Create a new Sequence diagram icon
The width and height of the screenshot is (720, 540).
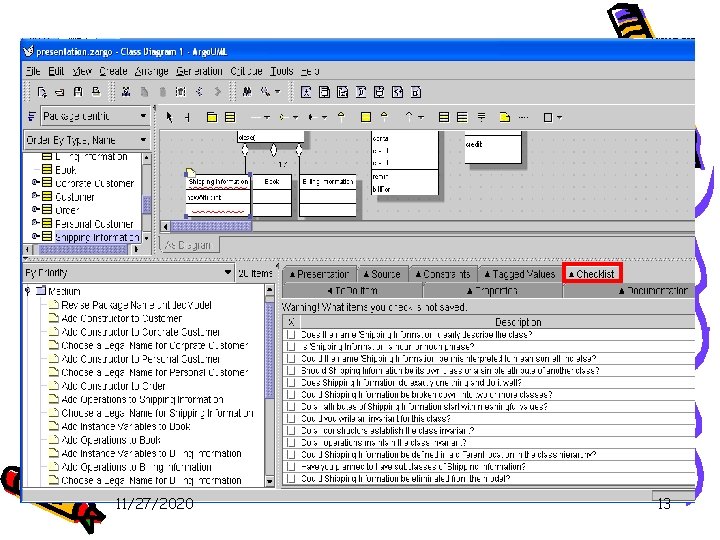[343, 92]
